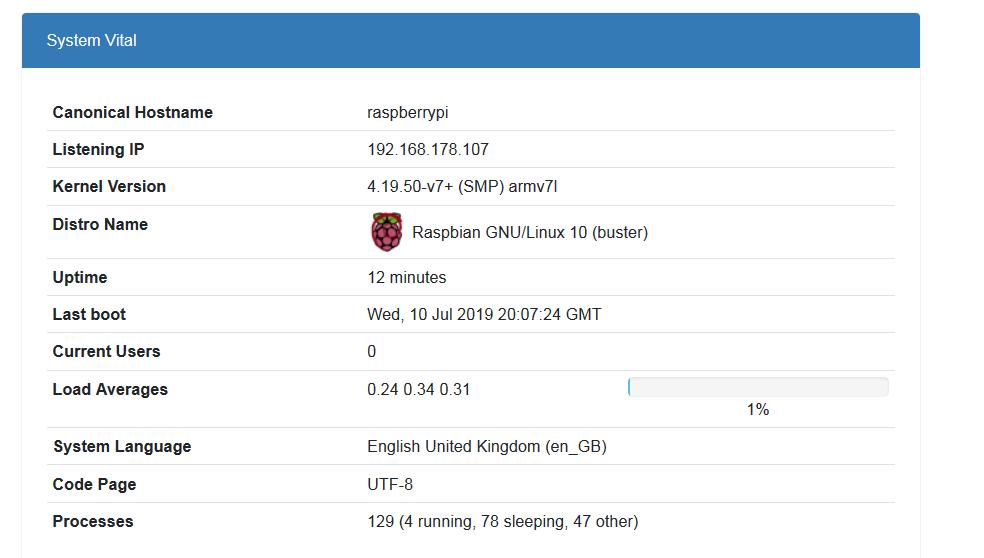This screenshot has height=558, width=984.
Task: Click the IP address 192.168.178.107
Action: [x=428, y=150]
